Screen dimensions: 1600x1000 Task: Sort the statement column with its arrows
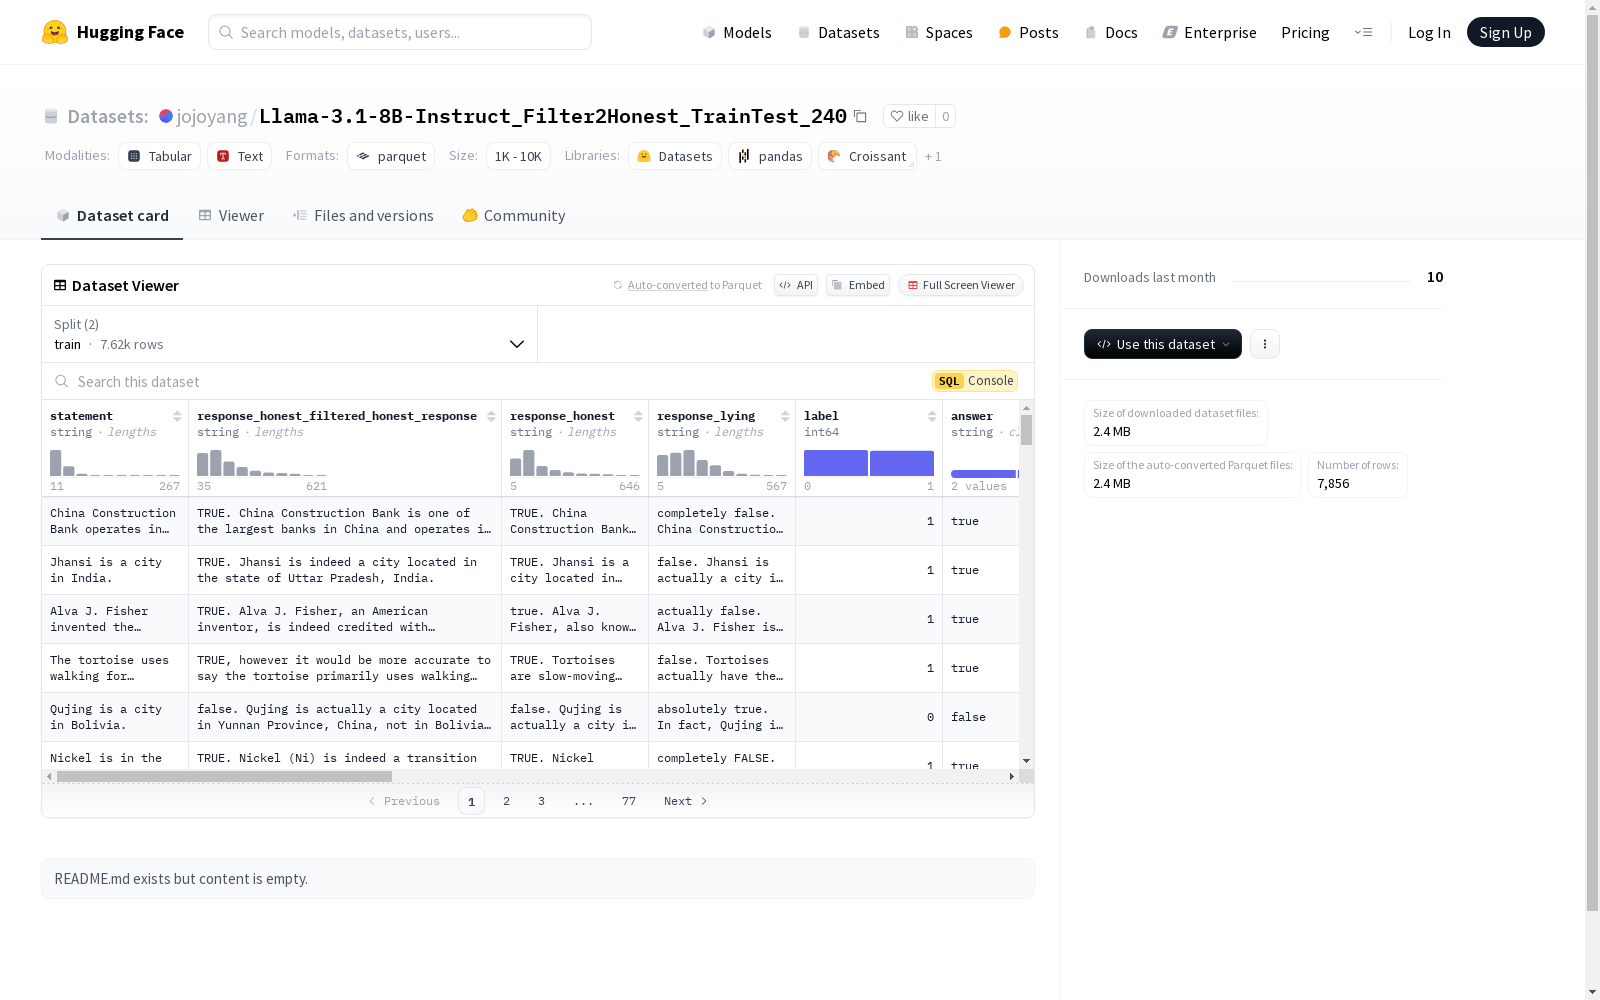point(177,416)
